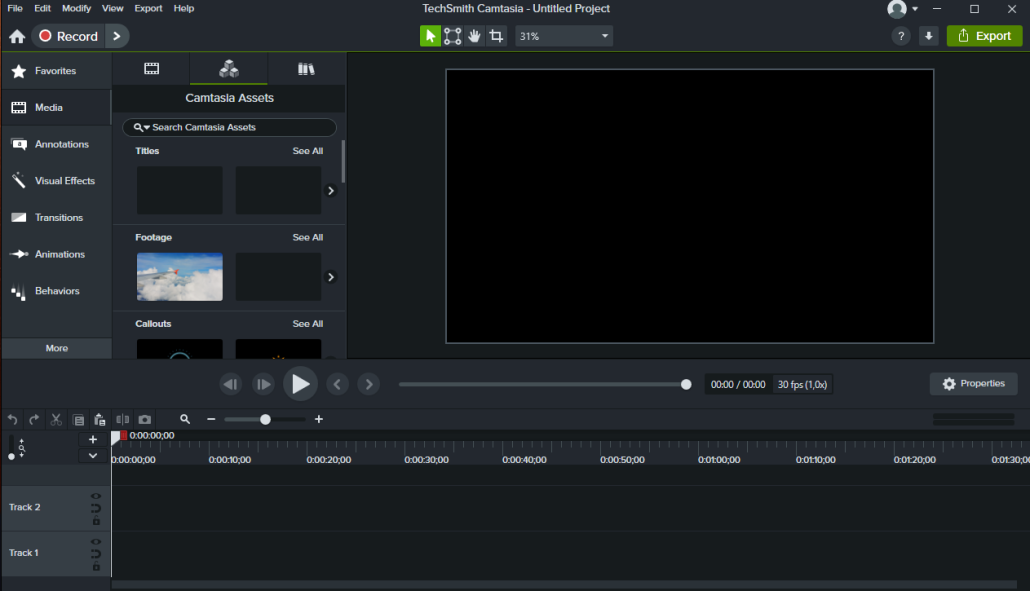
Task: Open the Library books tab icon
Action: [306, 69]
